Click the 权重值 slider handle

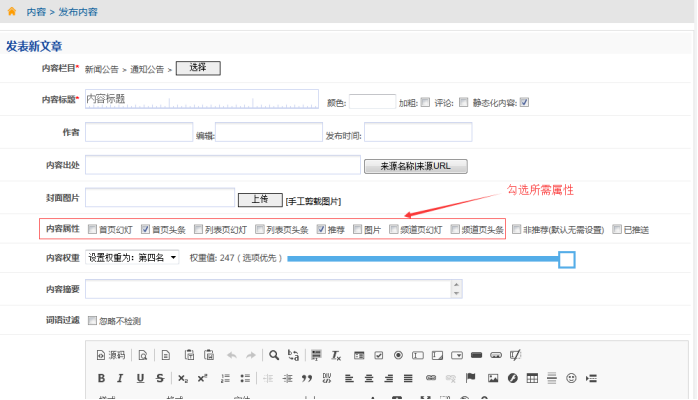tap(566, 259)
